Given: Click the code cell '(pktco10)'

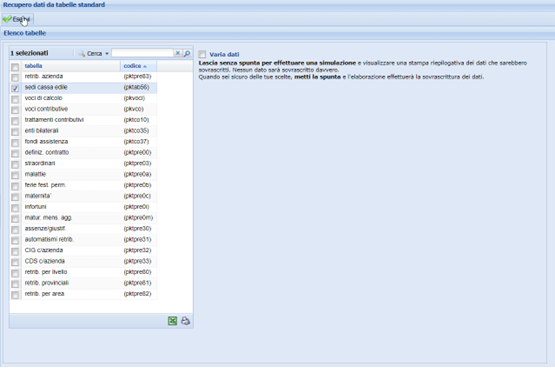Looking at the screenshot, I should [136, 120].
